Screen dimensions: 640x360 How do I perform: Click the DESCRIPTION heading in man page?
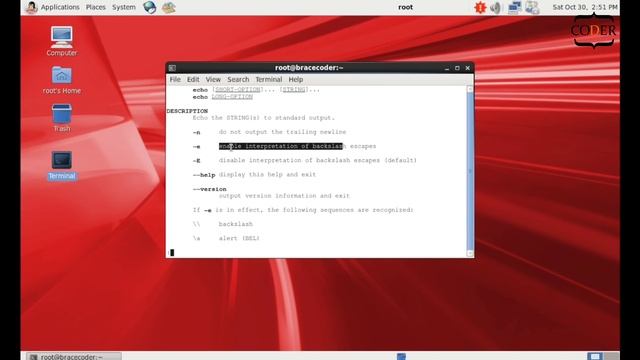(x=187, y=111)
